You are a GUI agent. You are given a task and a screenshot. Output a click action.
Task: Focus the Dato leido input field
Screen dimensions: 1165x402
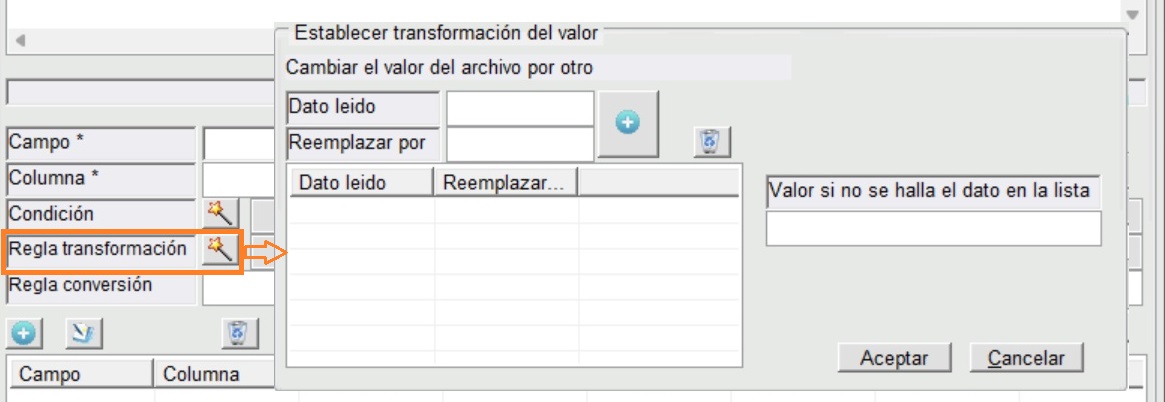[x=520, y=107]
